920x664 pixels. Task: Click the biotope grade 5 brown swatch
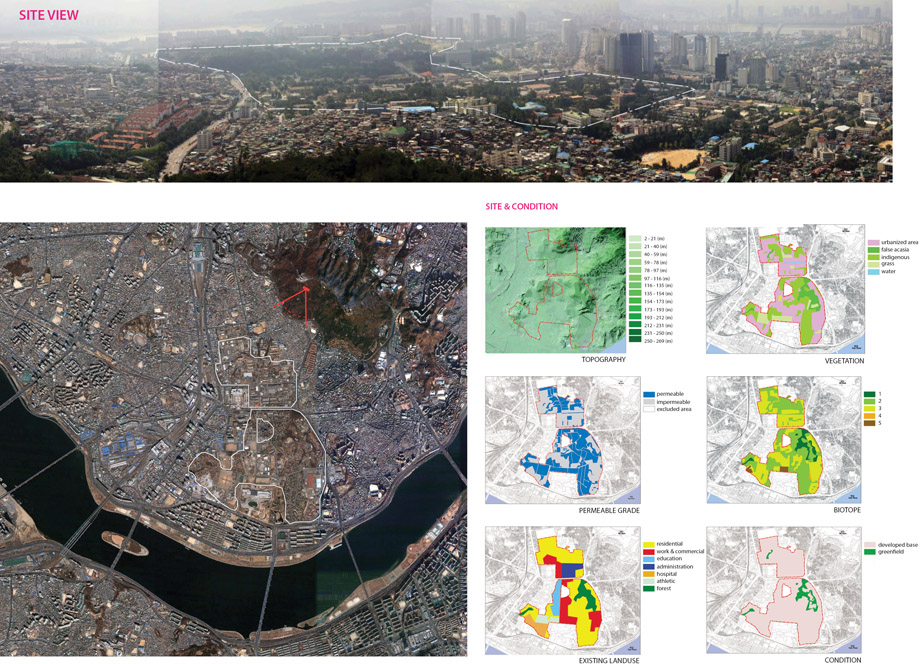coord(866,424)
